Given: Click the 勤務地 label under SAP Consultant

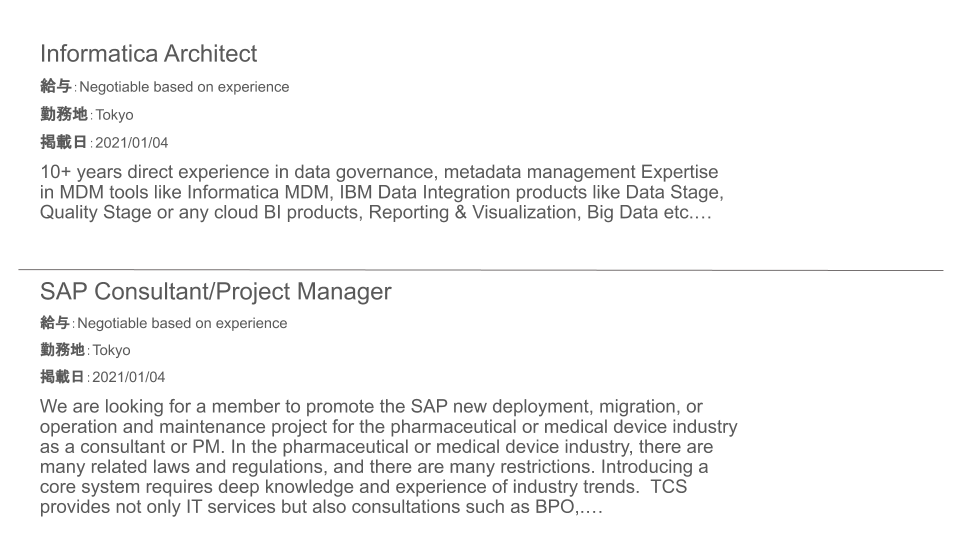Looking at the screenshot, I should [62, 350].
